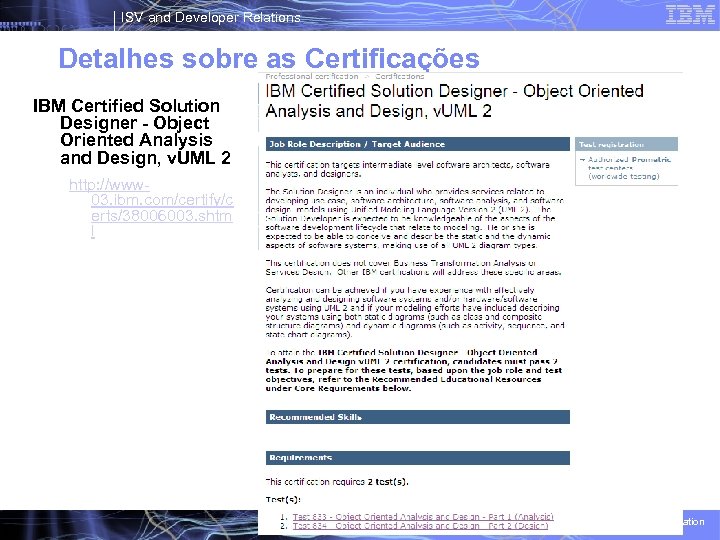
Task: Click the webpage title IBM Certified Solution Designer
Action: coord(454,101)
